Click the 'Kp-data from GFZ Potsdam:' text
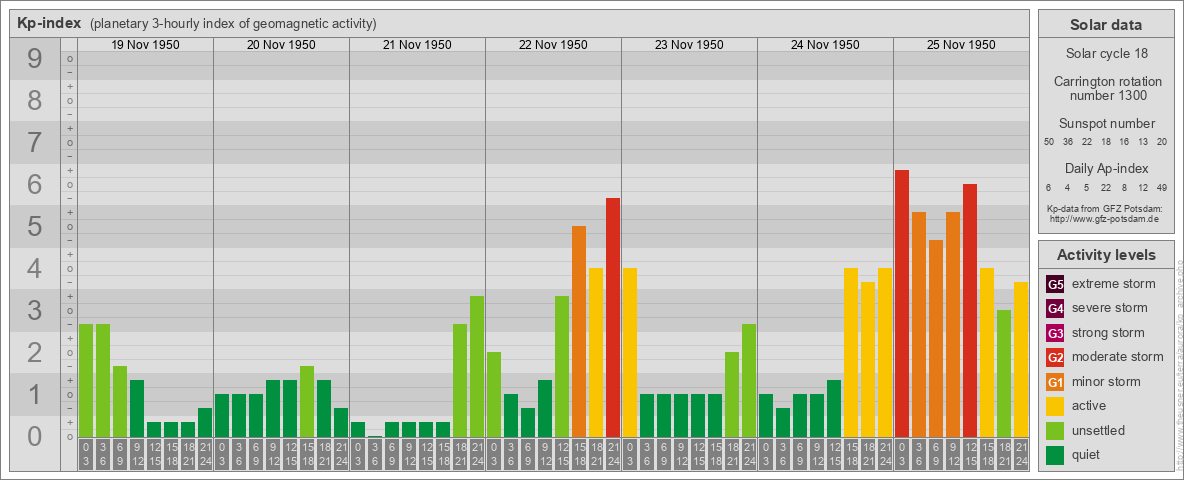This screenshot has width=1184, height=480. [1105, 209]
